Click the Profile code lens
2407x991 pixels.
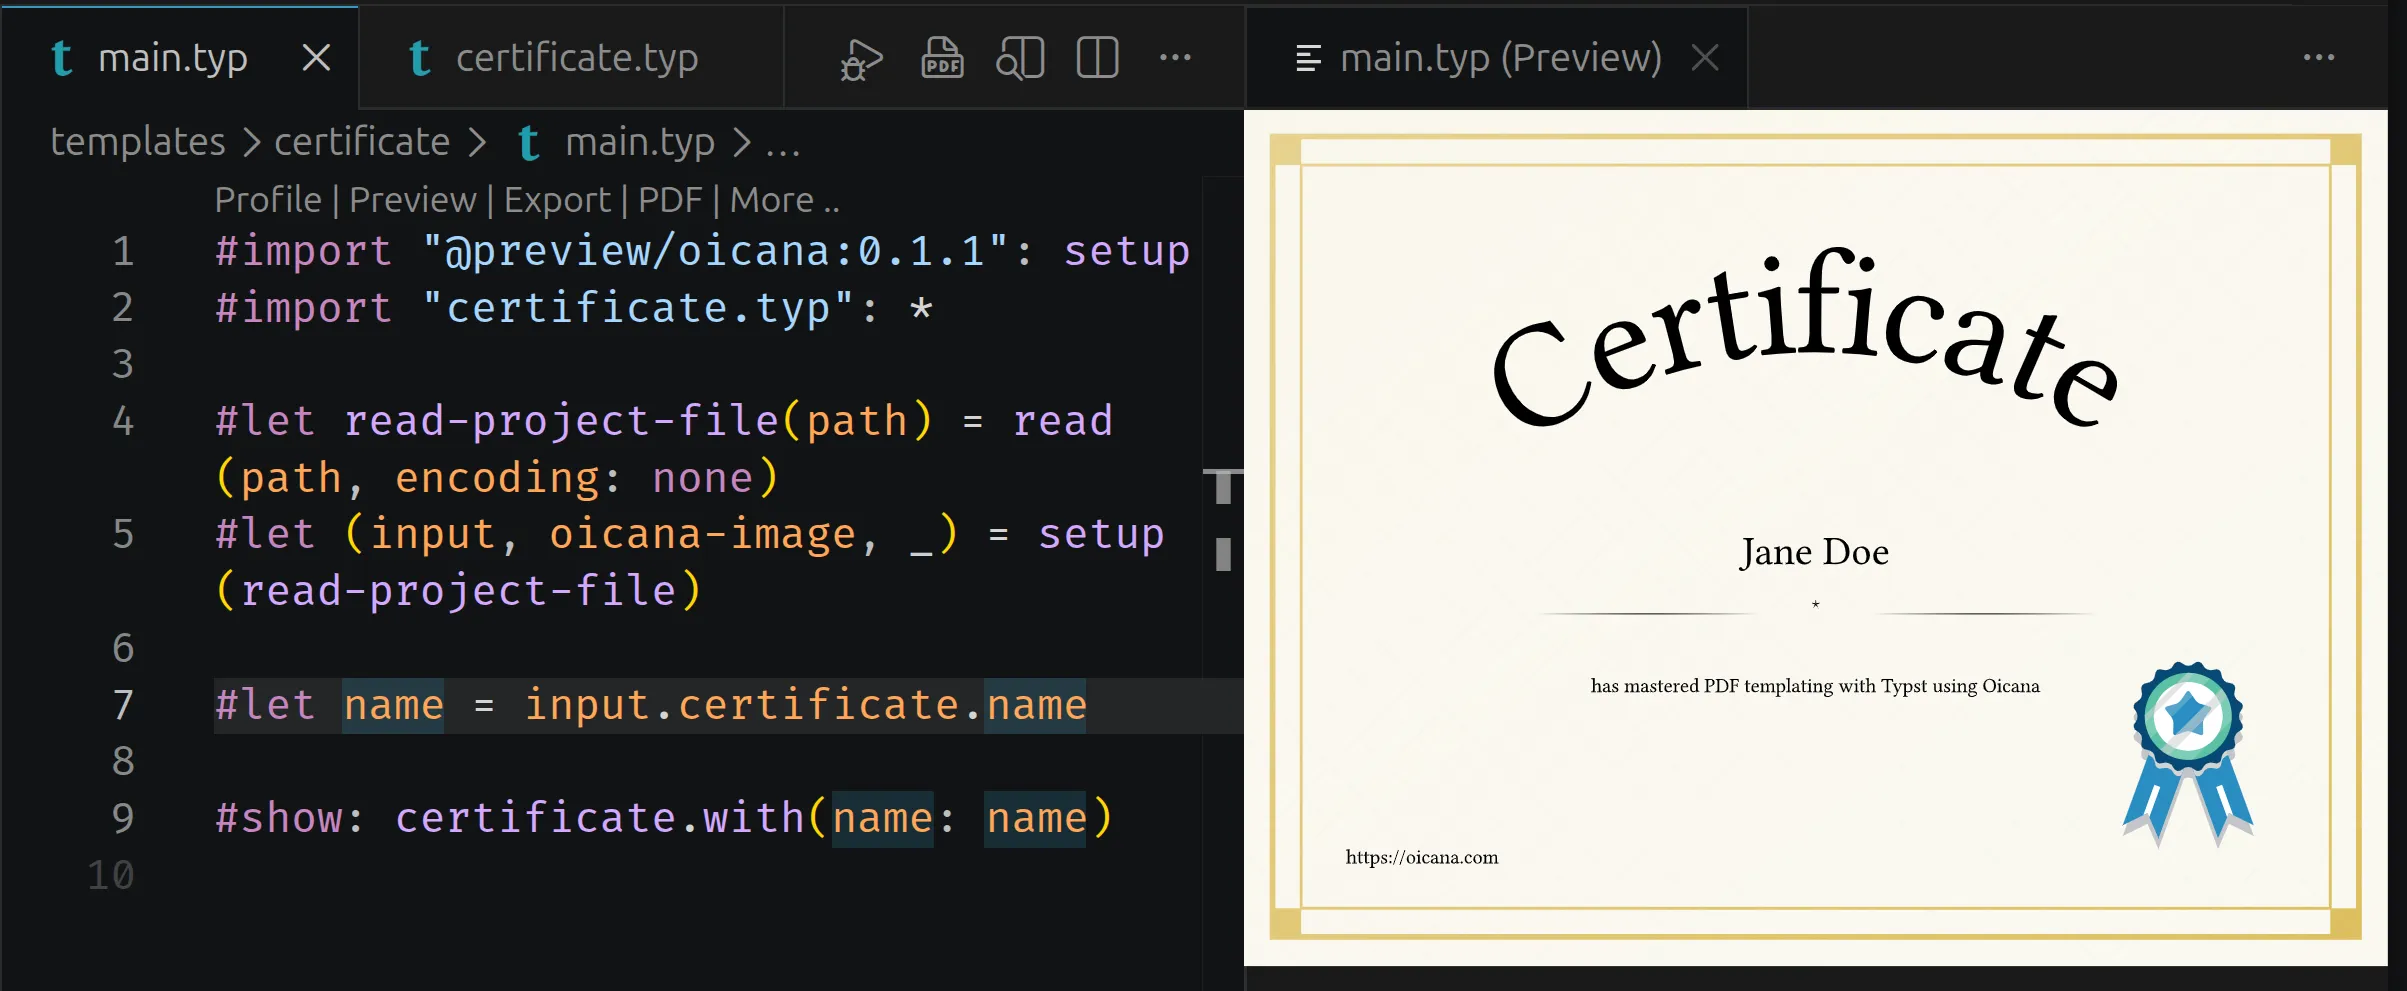coord(268,200)
